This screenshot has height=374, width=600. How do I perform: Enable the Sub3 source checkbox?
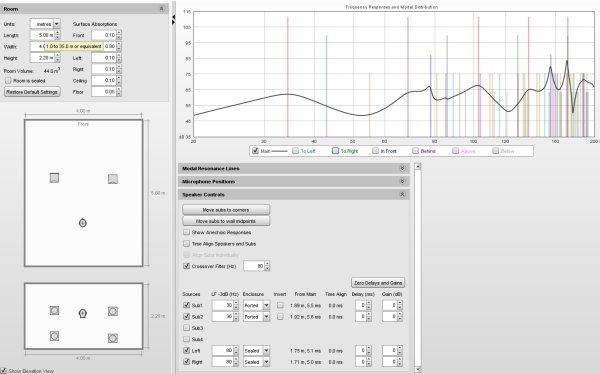186,328
